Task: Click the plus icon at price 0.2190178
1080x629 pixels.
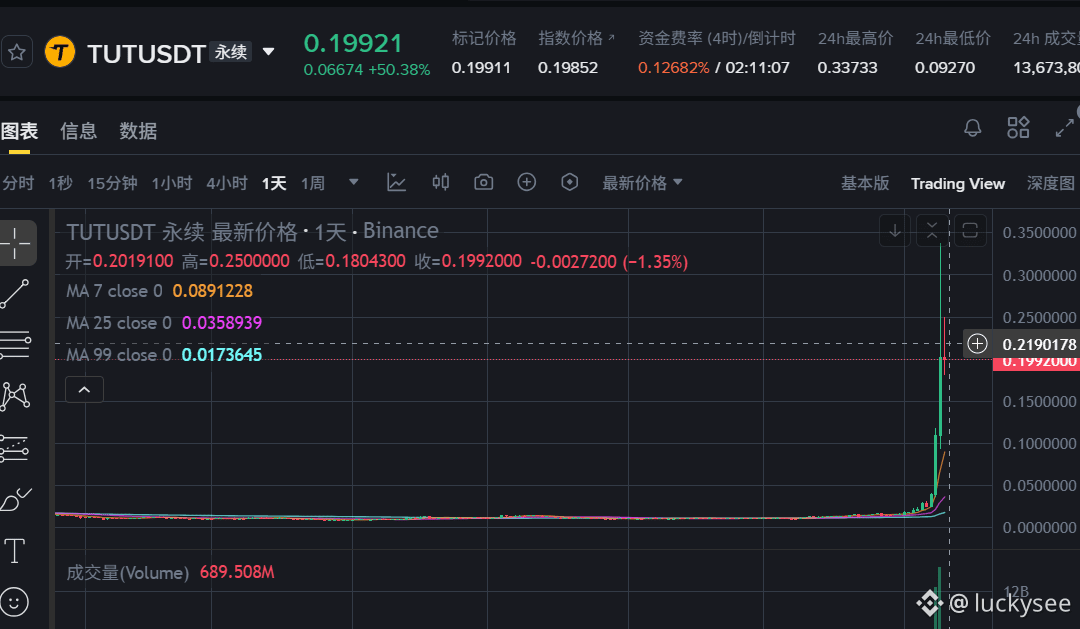Action: 977,344
